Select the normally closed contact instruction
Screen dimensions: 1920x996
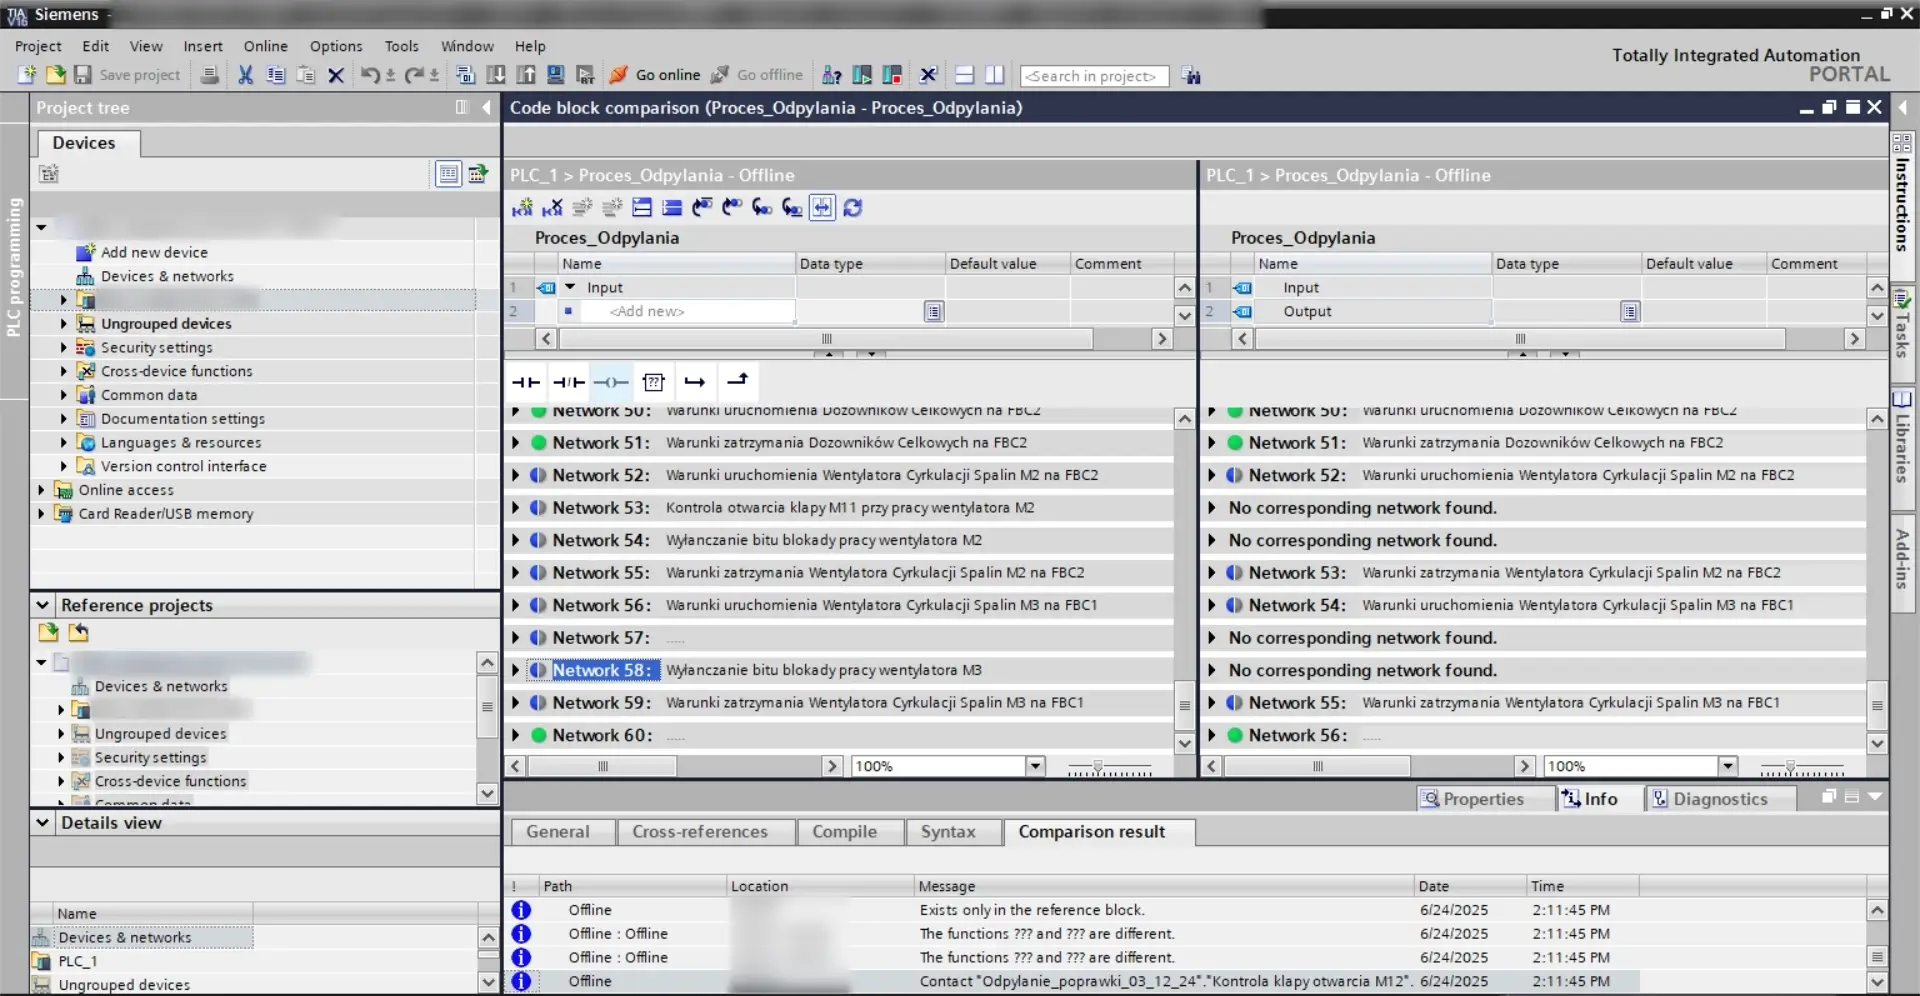[x=568, y=382]
